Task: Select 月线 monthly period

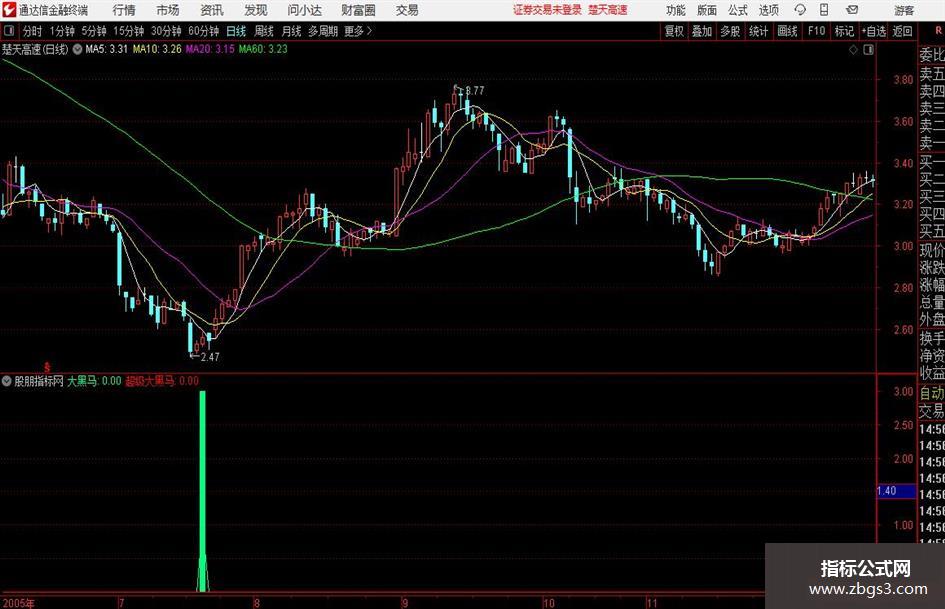Action: [x=291, y=31]
